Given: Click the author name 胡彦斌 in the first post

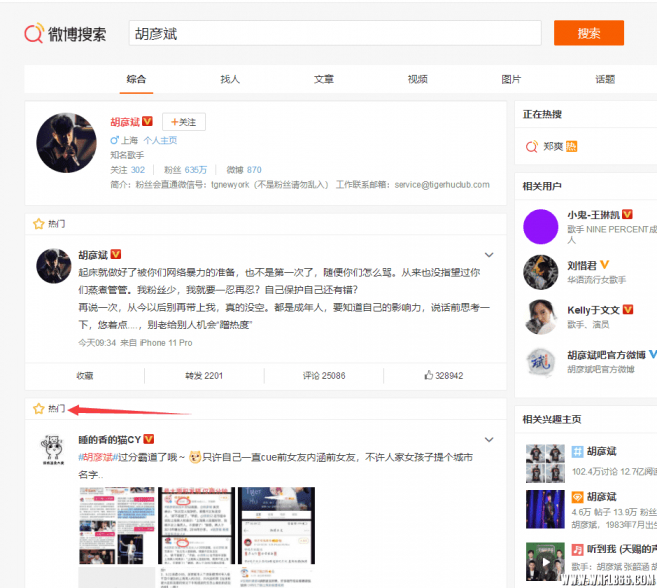Looking at the screenshot, I should (x=93, y=255).
